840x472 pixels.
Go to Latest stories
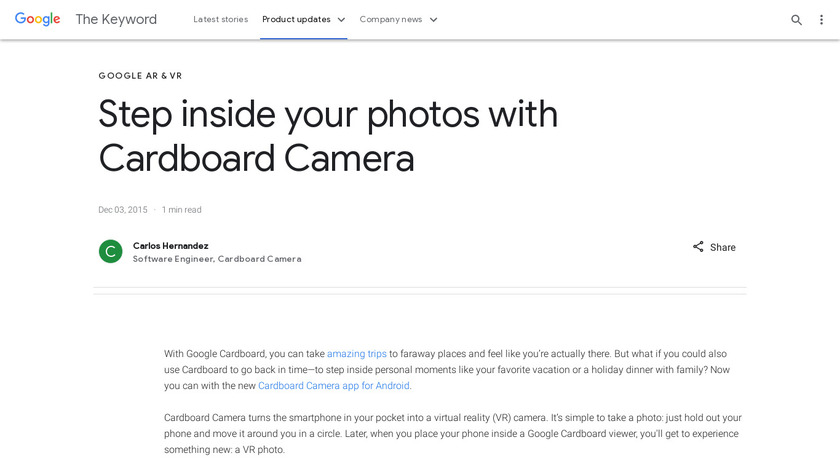[x=220, y=19]
